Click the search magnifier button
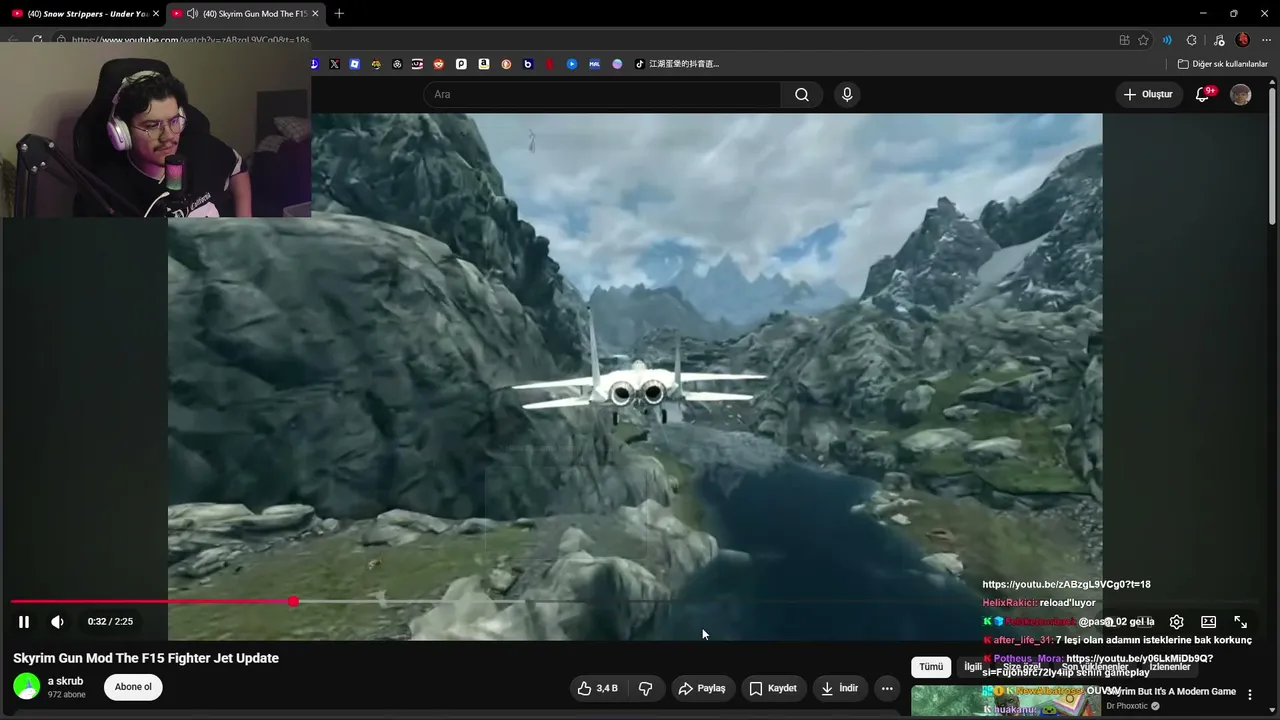Screen dimensions: 1280x720 coord(802,94)
